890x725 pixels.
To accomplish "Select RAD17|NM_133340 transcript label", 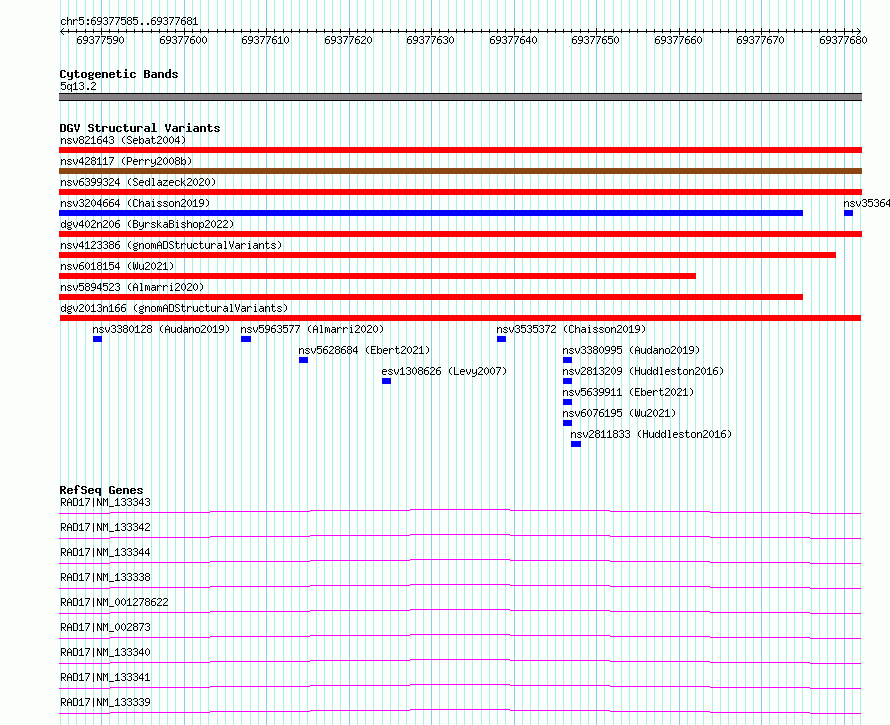I will 106,652.
